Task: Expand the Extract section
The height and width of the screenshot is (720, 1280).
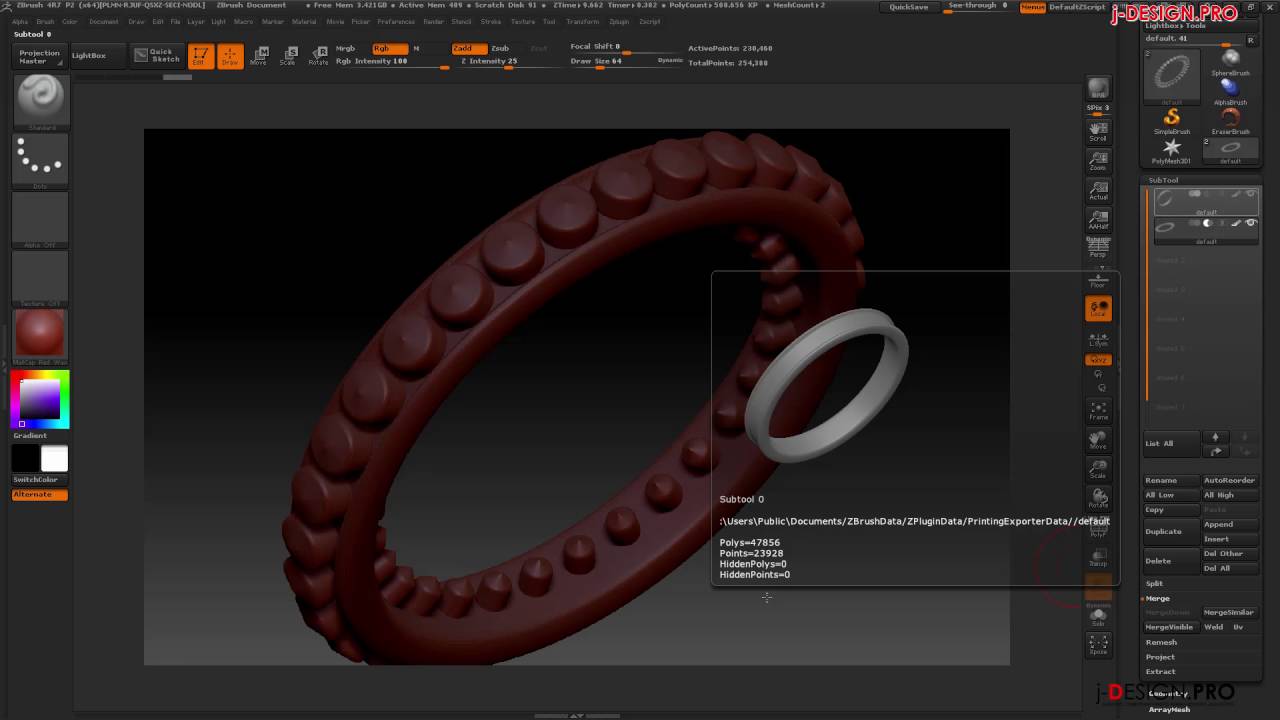Action: (1160, 671)
